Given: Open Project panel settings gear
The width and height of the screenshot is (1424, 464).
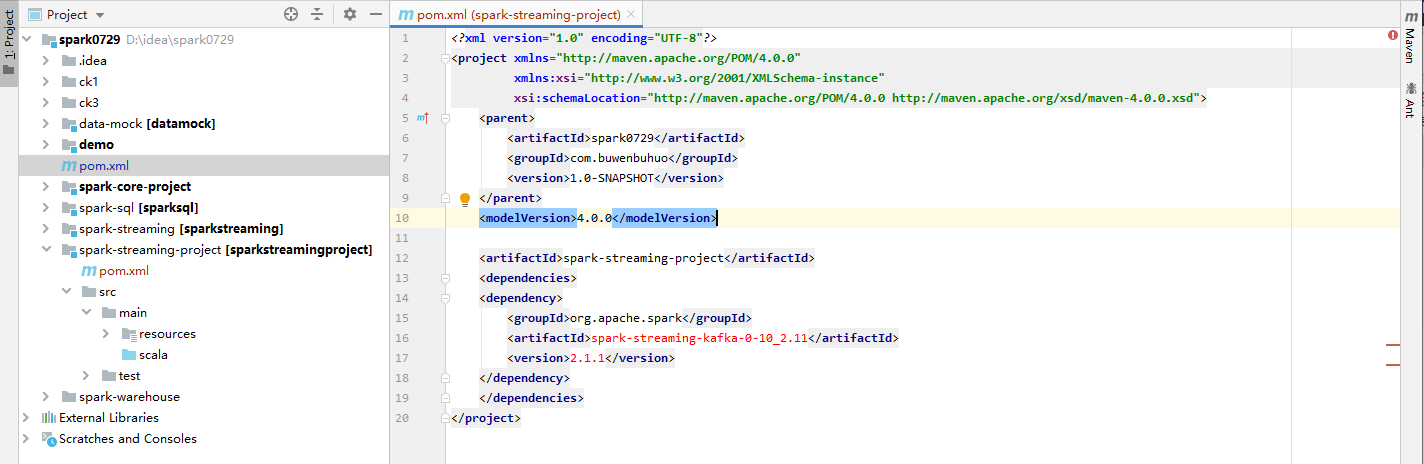Looking at the screenshot, I should [349, 14].
